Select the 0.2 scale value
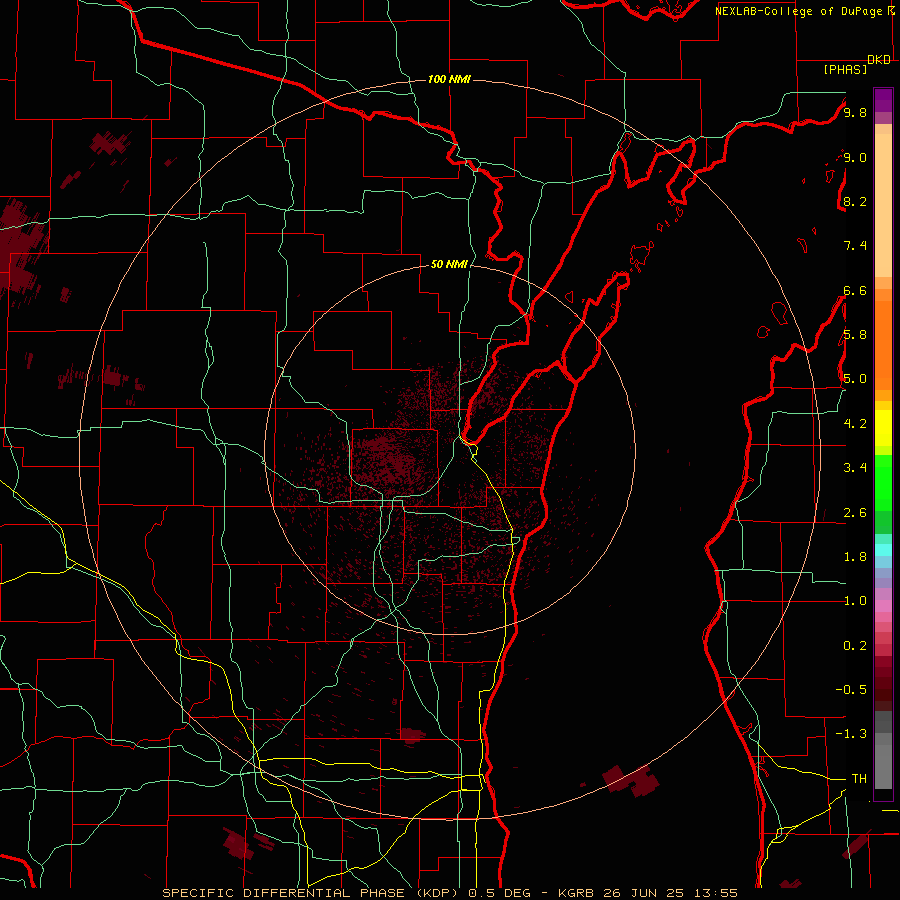 855,646
